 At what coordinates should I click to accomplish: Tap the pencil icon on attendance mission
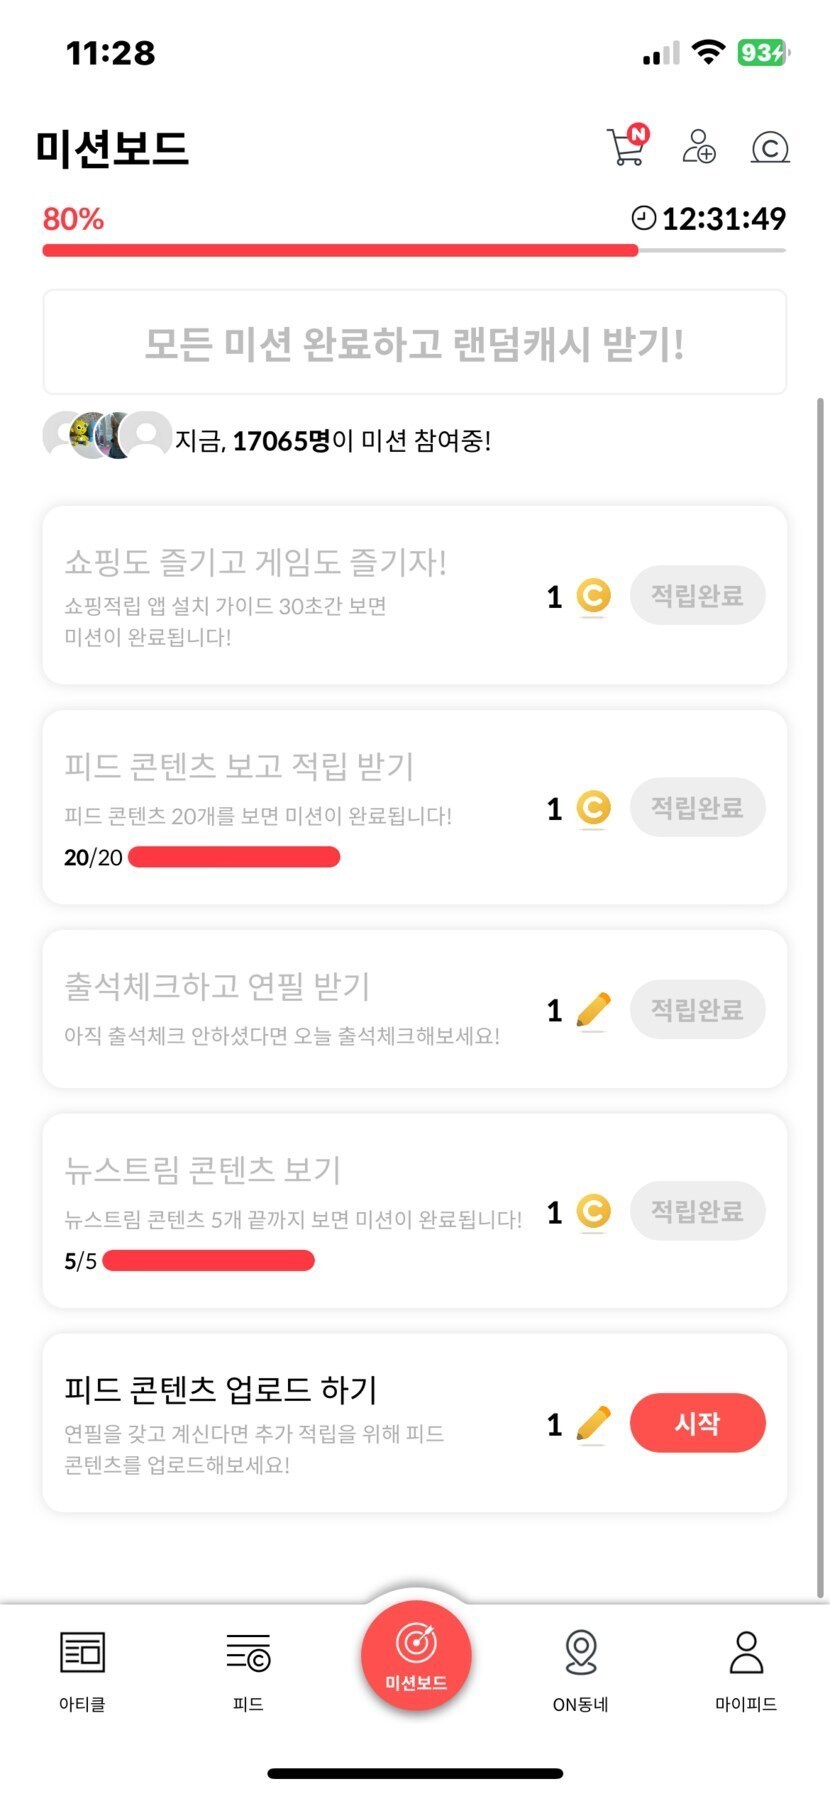[x=594, y=1010]
